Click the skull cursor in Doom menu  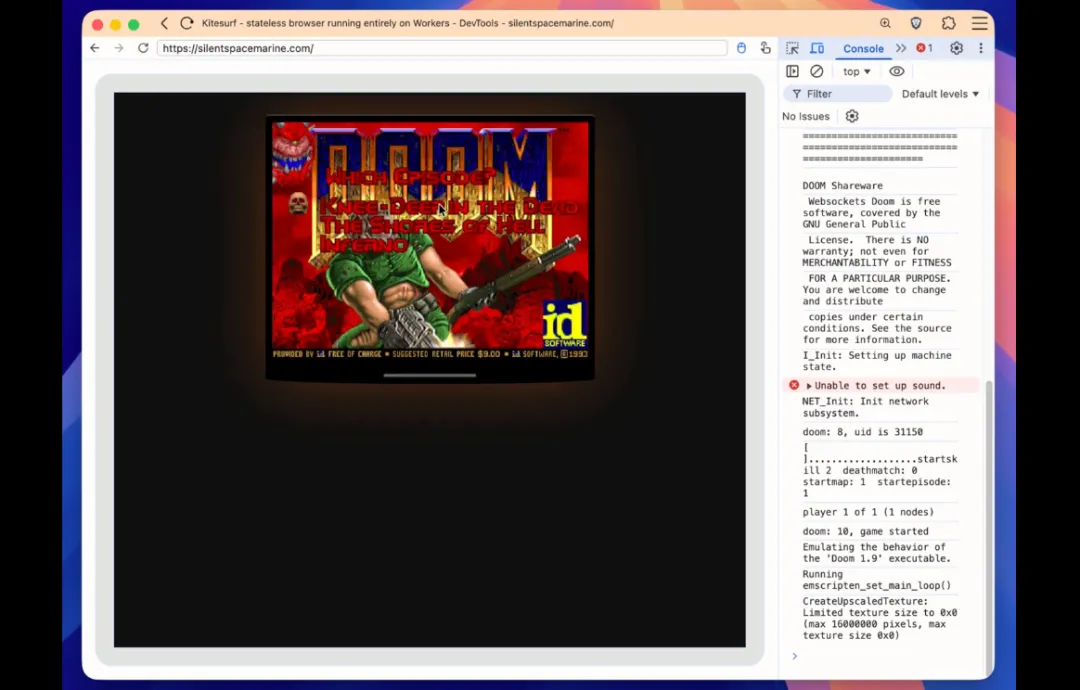(298, 203)
